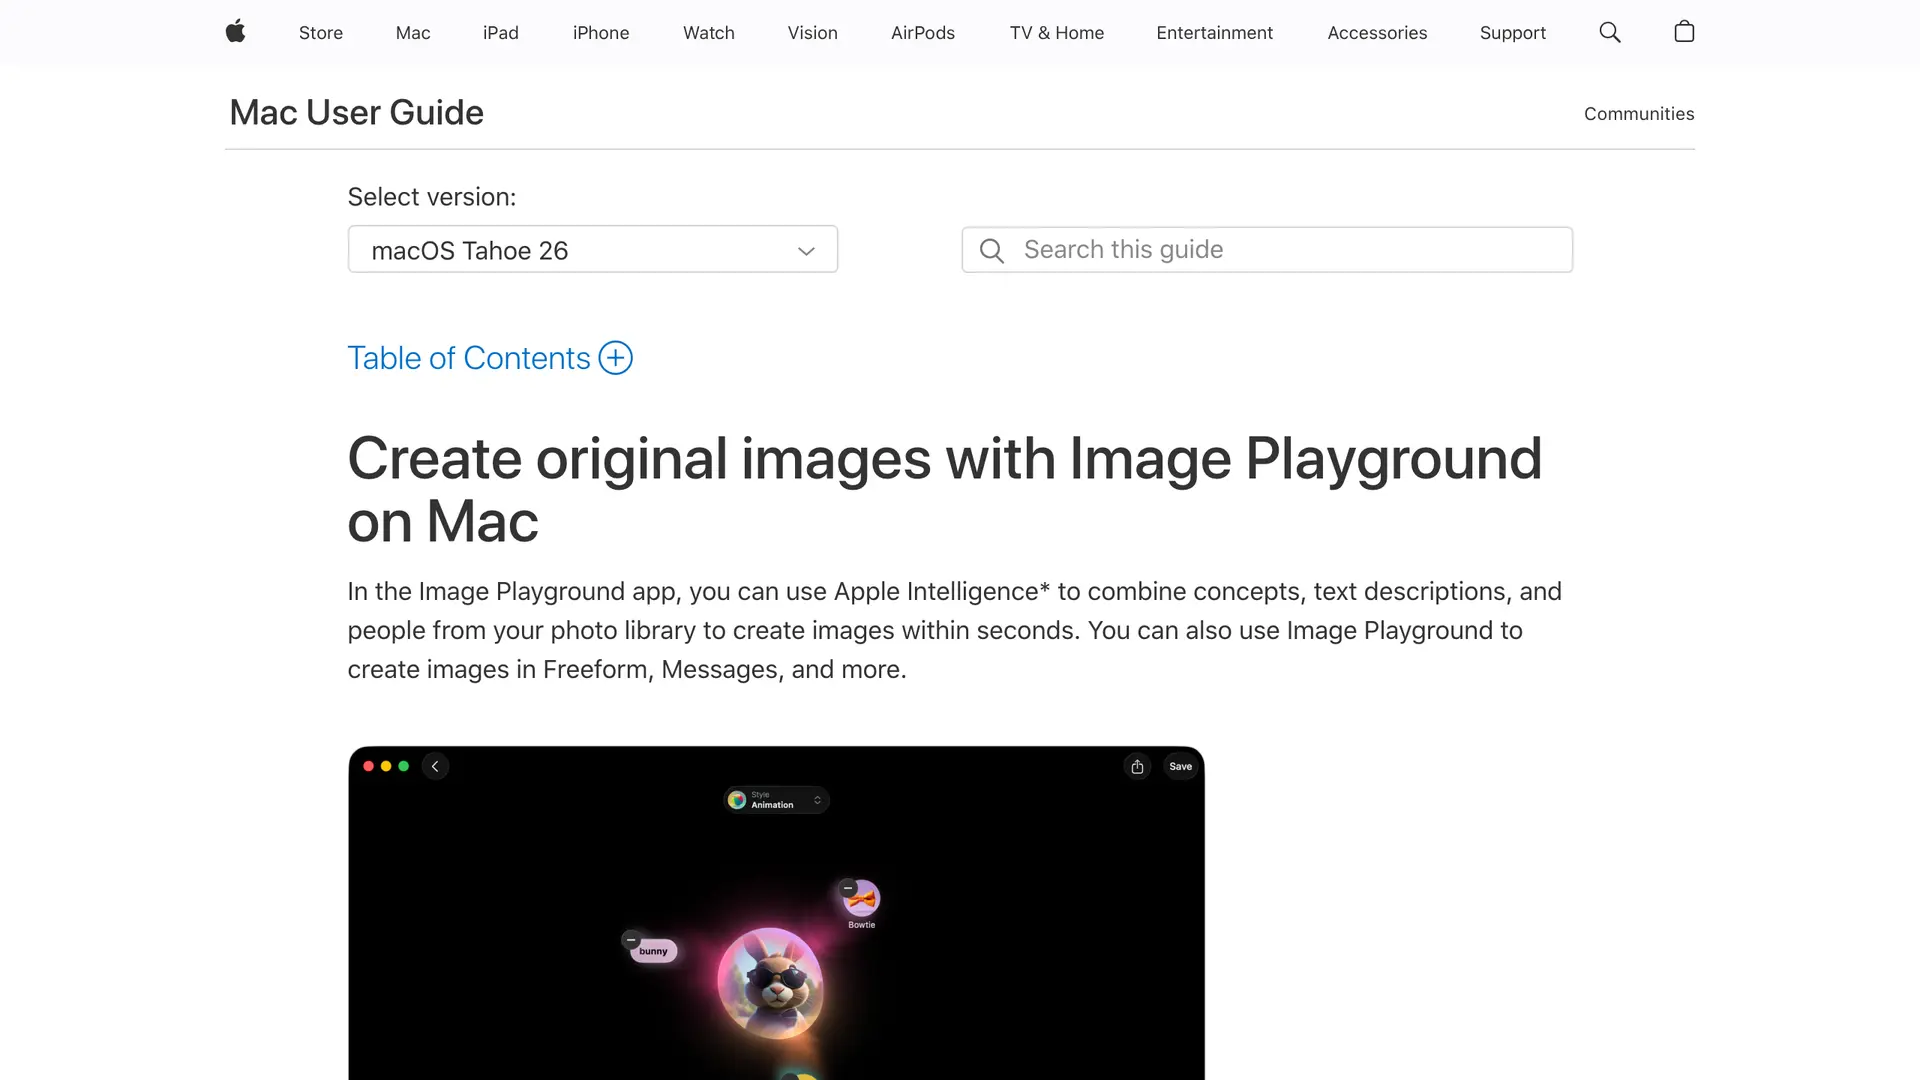Open the Vision menu
The width and height of the screenshot is (1920, 1080).
pos(813,33)
